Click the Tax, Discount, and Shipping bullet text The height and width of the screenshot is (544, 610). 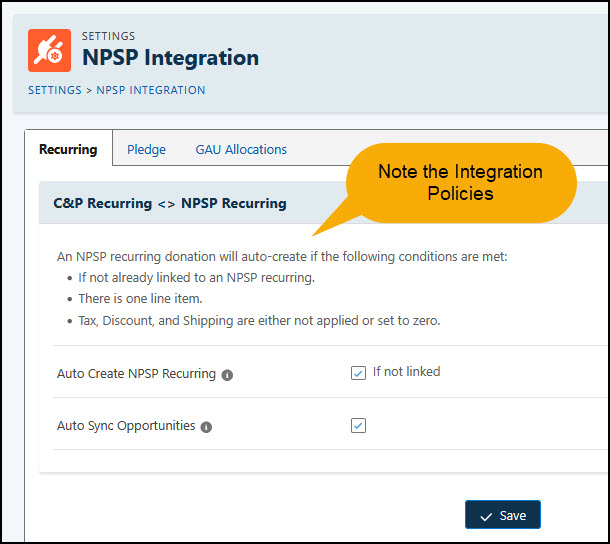(x=259, y=321)
